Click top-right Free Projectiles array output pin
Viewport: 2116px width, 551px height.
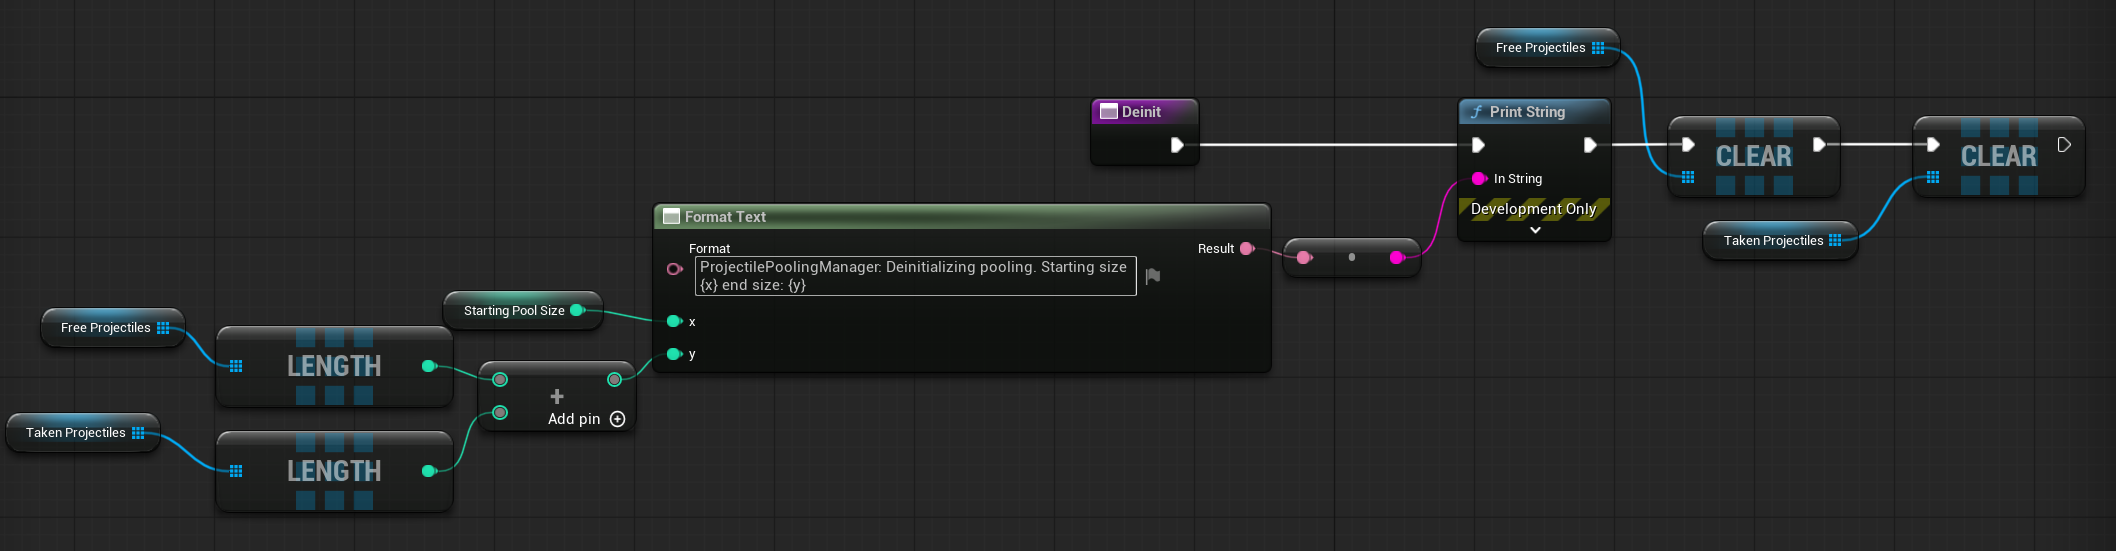[1598, 48]
